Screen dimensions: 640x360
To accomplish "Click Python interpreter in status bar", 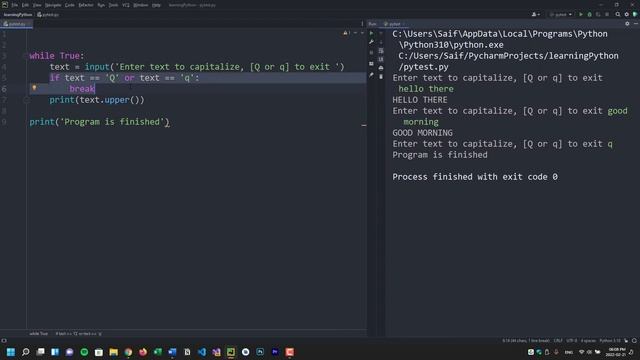I will pyautogui.click(x=610, y=340).
